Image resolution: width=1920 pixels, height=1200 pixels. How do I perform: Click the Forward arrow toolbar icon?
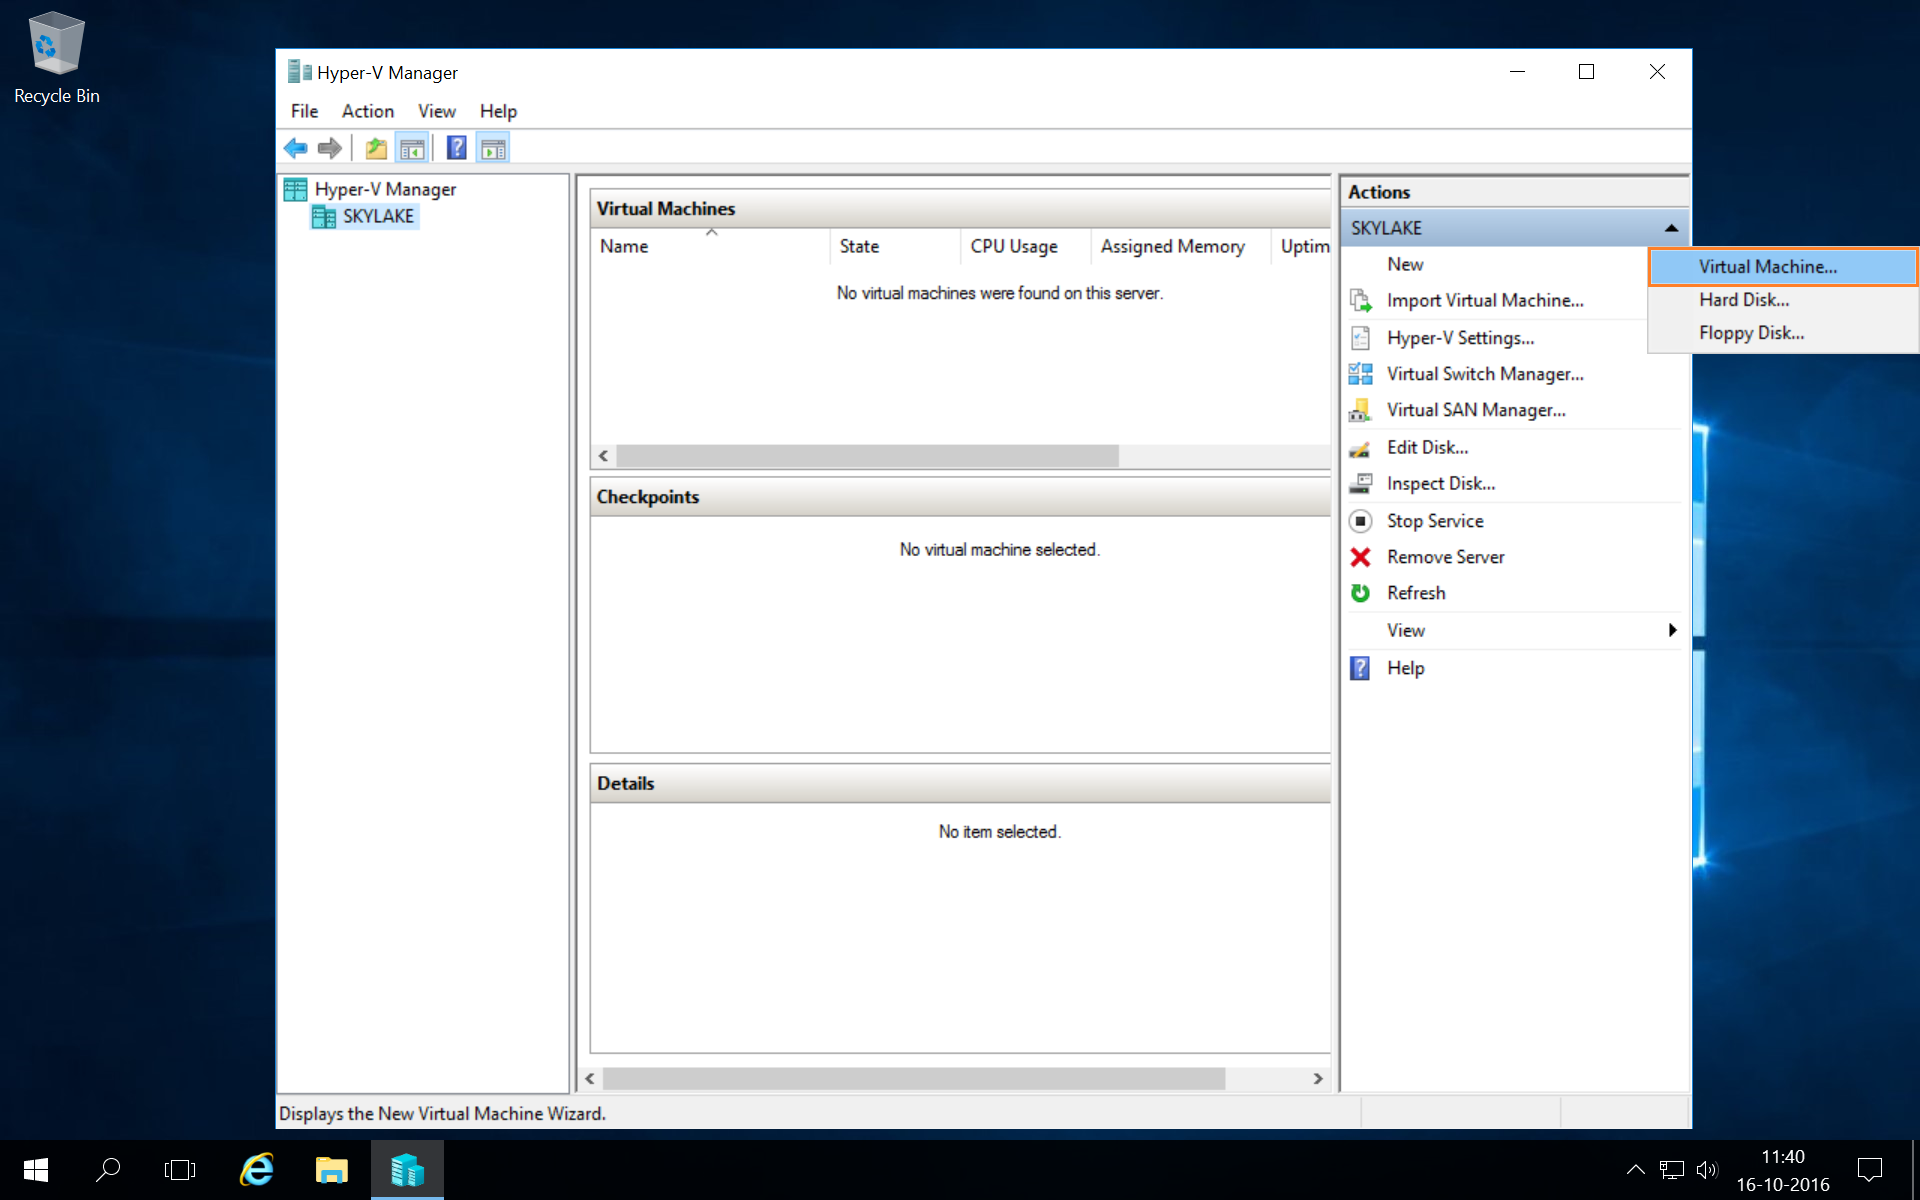[329, 149]
